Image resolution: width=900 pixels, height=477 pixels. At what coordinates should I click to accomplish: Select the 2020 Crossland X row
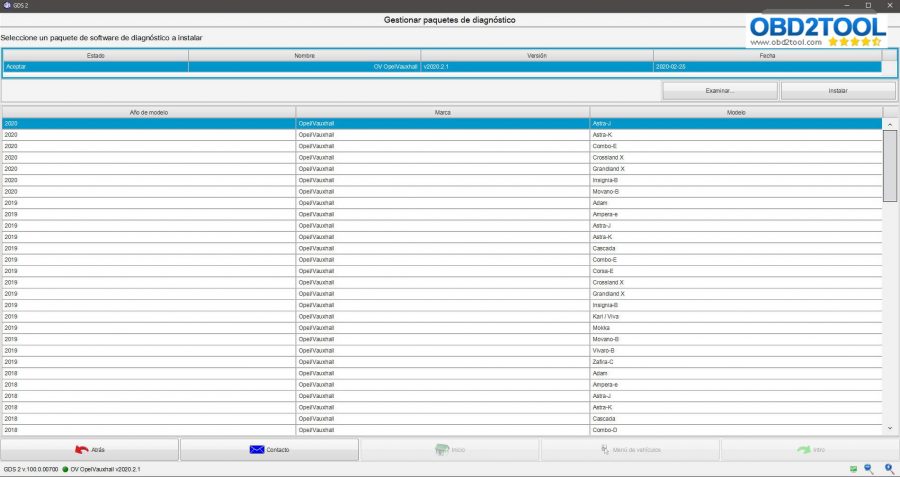[442, 157]
